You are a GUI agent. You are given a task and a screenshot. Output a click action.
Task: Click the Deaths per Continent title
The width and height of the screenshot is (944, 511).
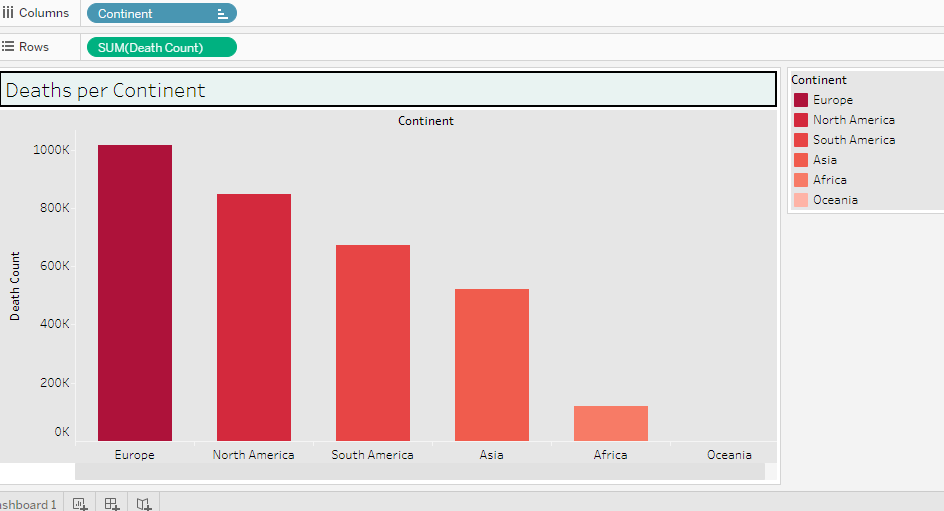(x=105, y=90)
